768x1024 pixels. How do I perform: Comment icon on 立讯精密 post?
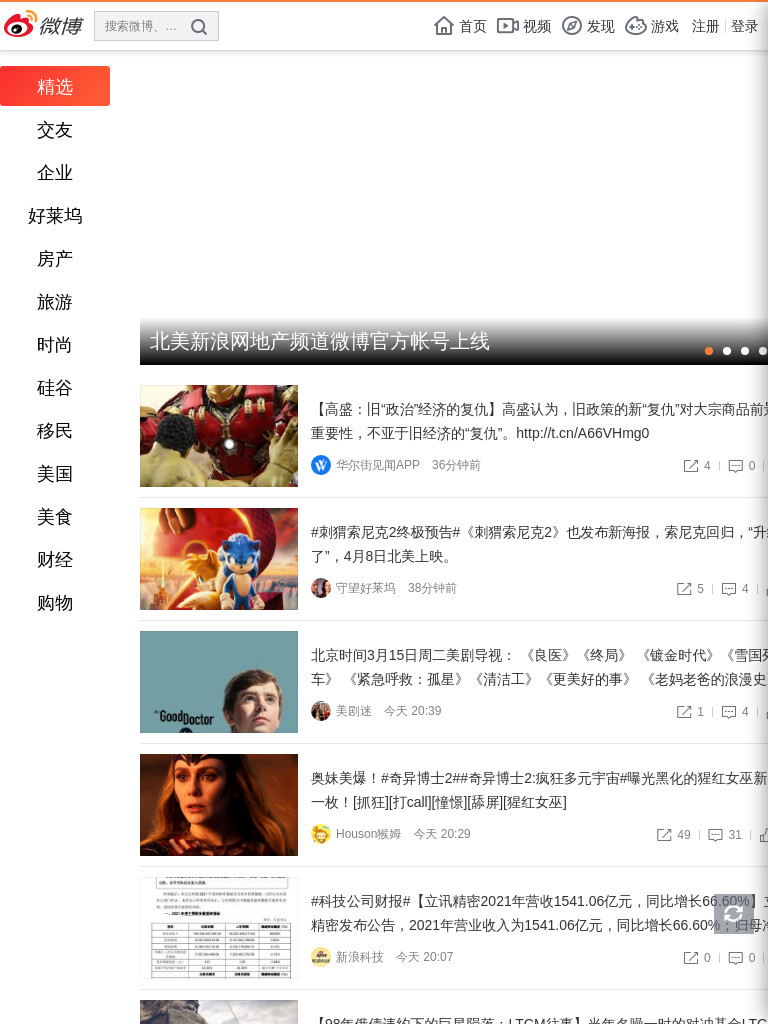(x=735, y=957)
